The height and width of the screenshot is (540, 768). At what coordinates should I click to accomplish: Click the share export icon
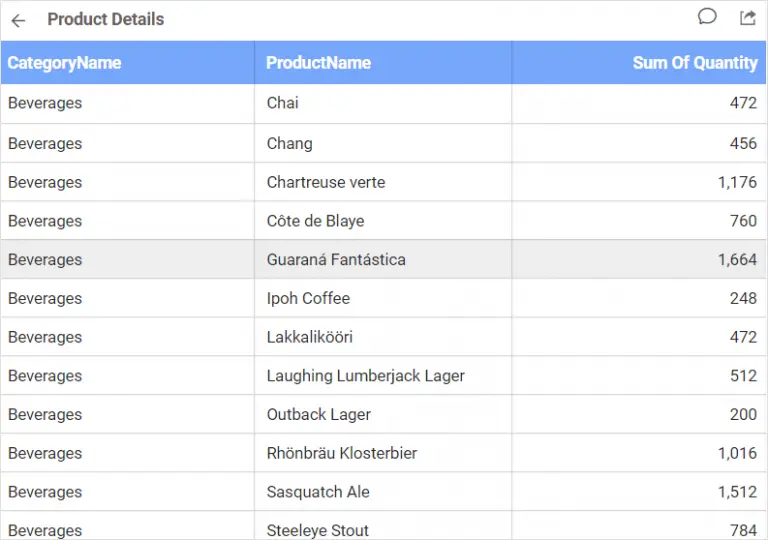point(747,17)
